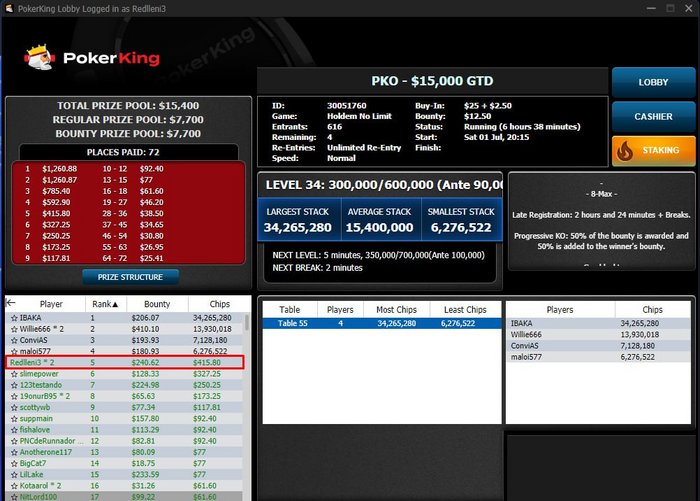Click the star icon beside Anotherone117
Screen dimensions: 700x501
click(14, 452)
